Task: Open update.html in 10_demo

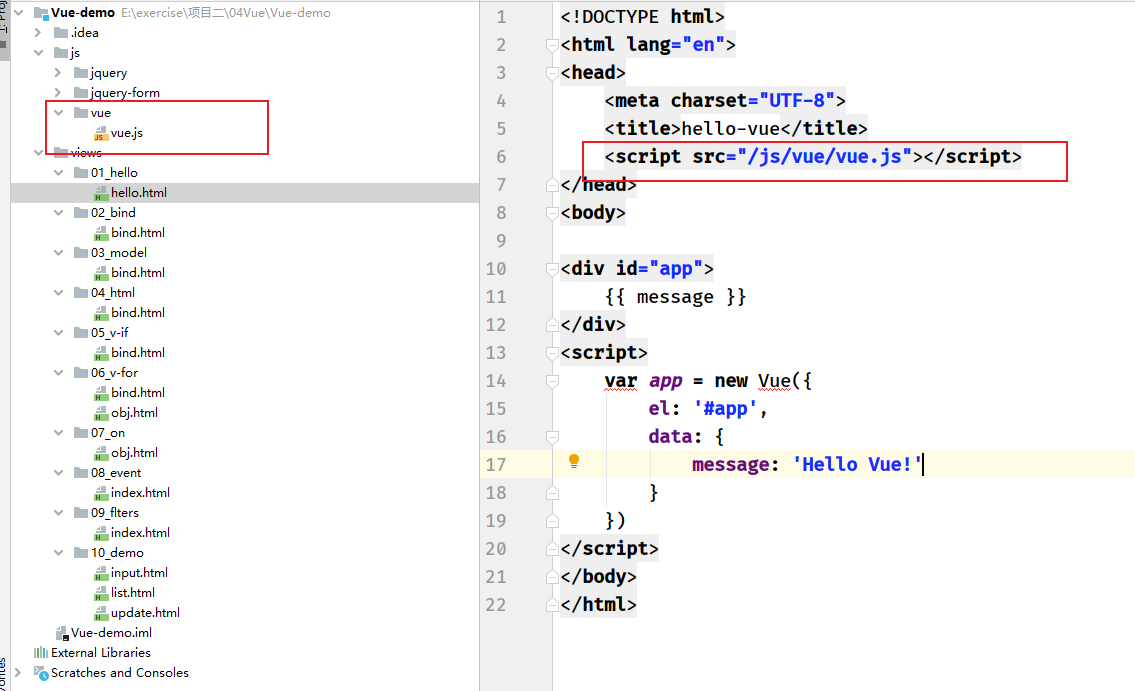Action: [145, 612]
